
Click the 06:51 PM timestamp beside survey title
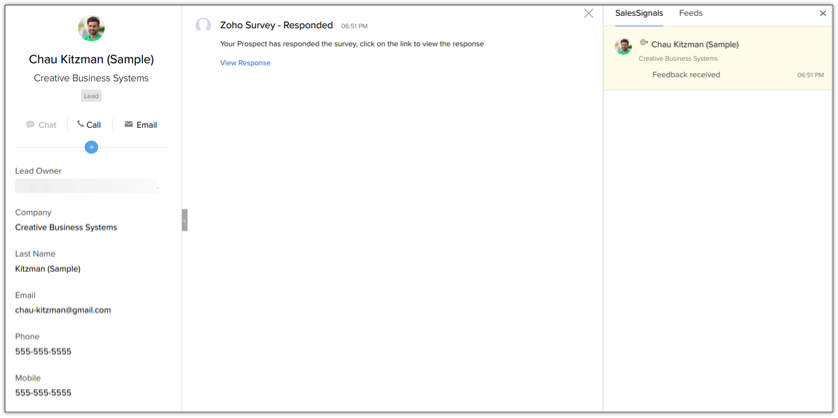pyautogui.click(x=354, y=26)
